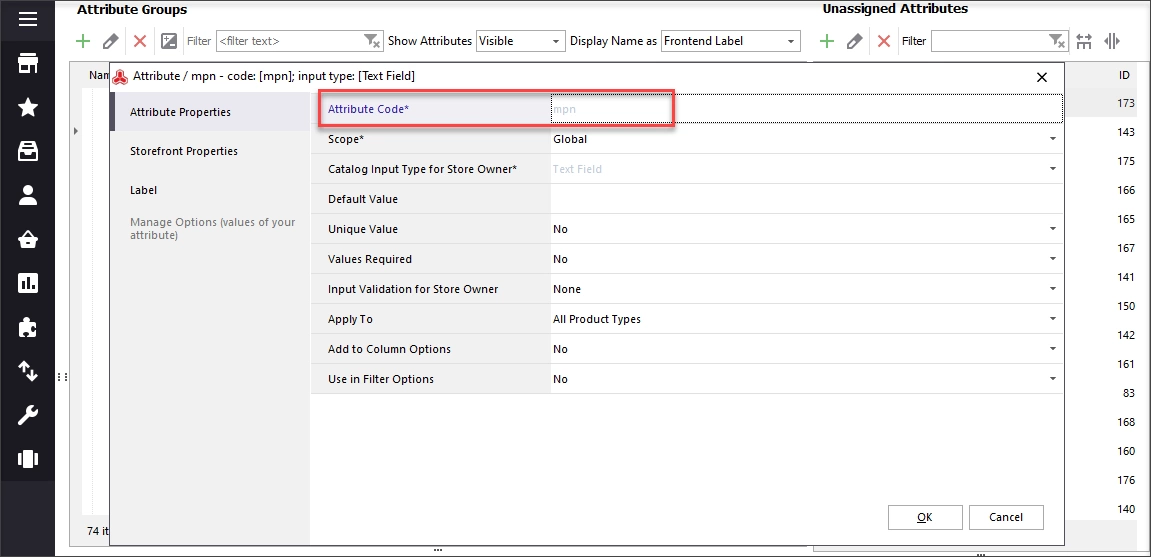Add new attribute group with green plus
Screen dimensions: 1151x557
point(83,41)
